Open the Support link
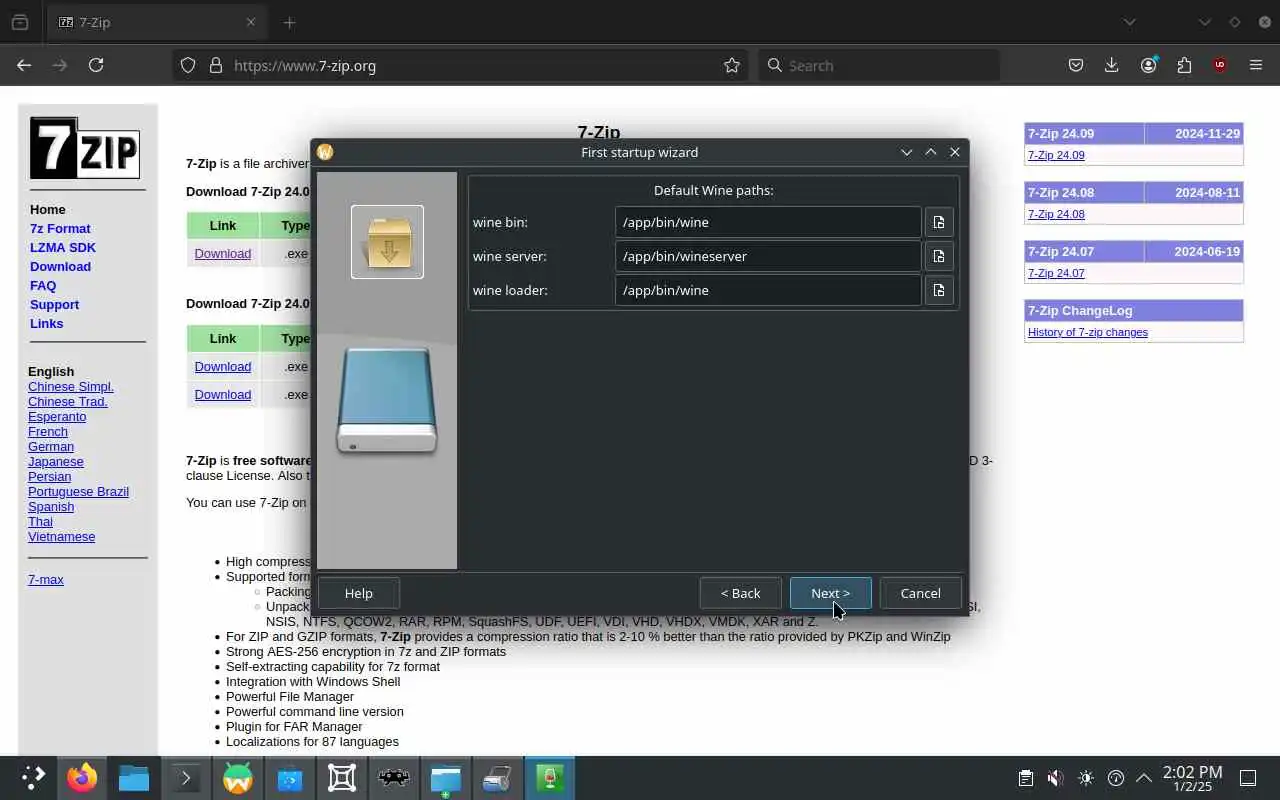 click(x=54, y=304)
